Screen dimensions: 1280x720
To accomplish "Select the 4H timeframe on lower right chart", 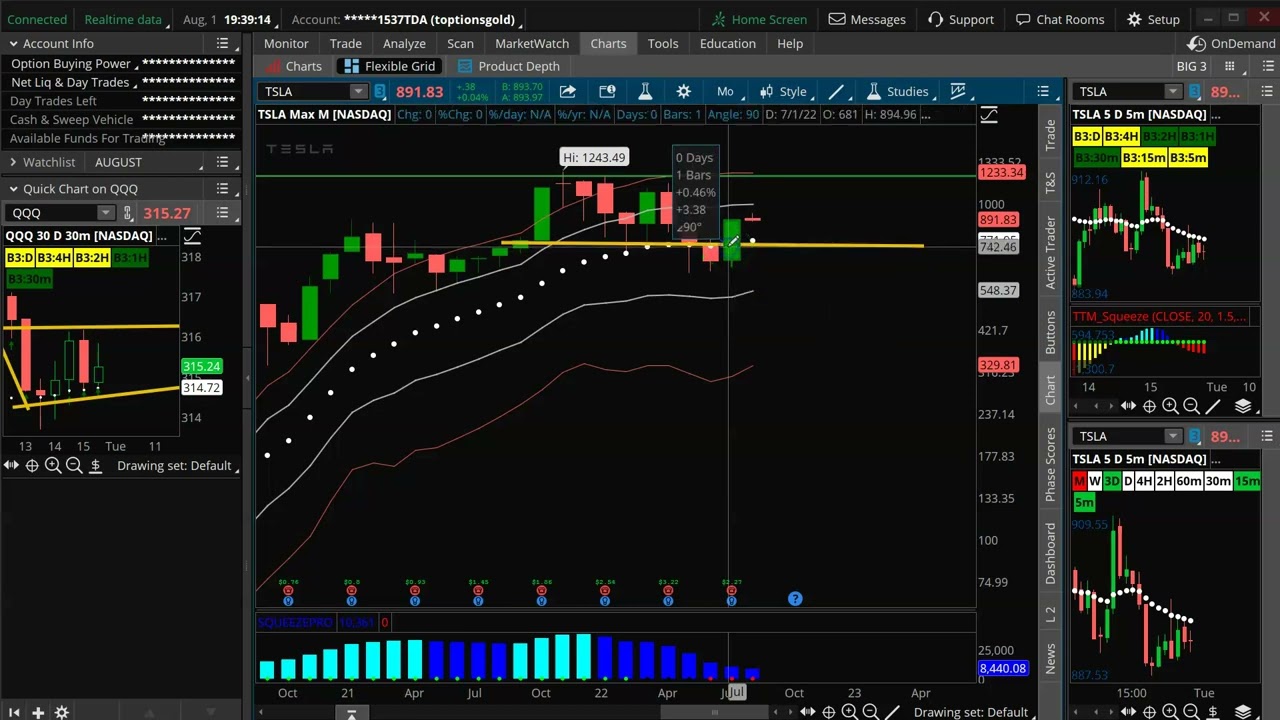I will (1145, 481).
